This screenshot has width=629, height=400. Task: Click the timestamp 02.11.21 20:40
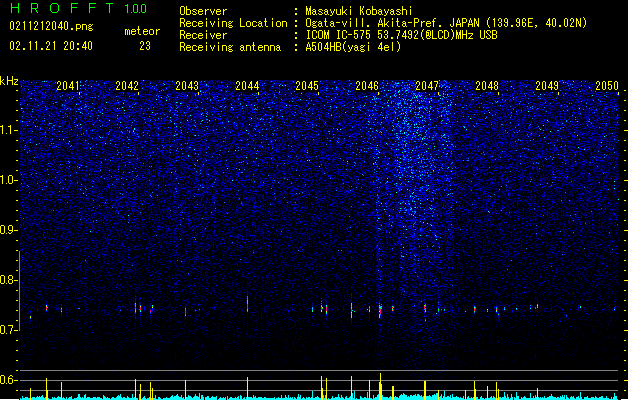click(51, 46)
